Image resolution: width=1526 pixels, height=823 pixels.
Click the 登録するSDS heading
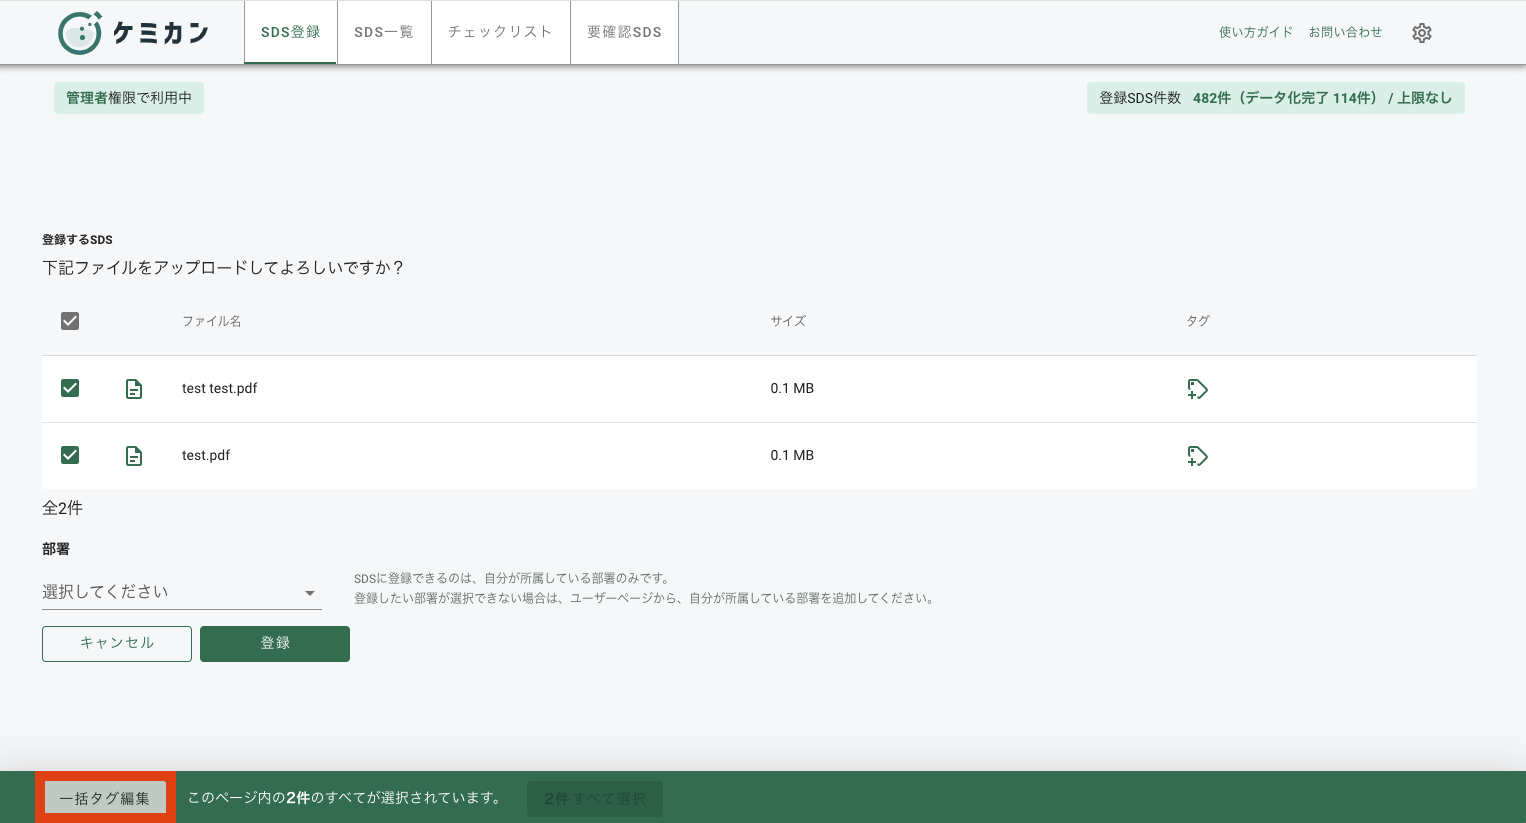(x=77, y=240)
